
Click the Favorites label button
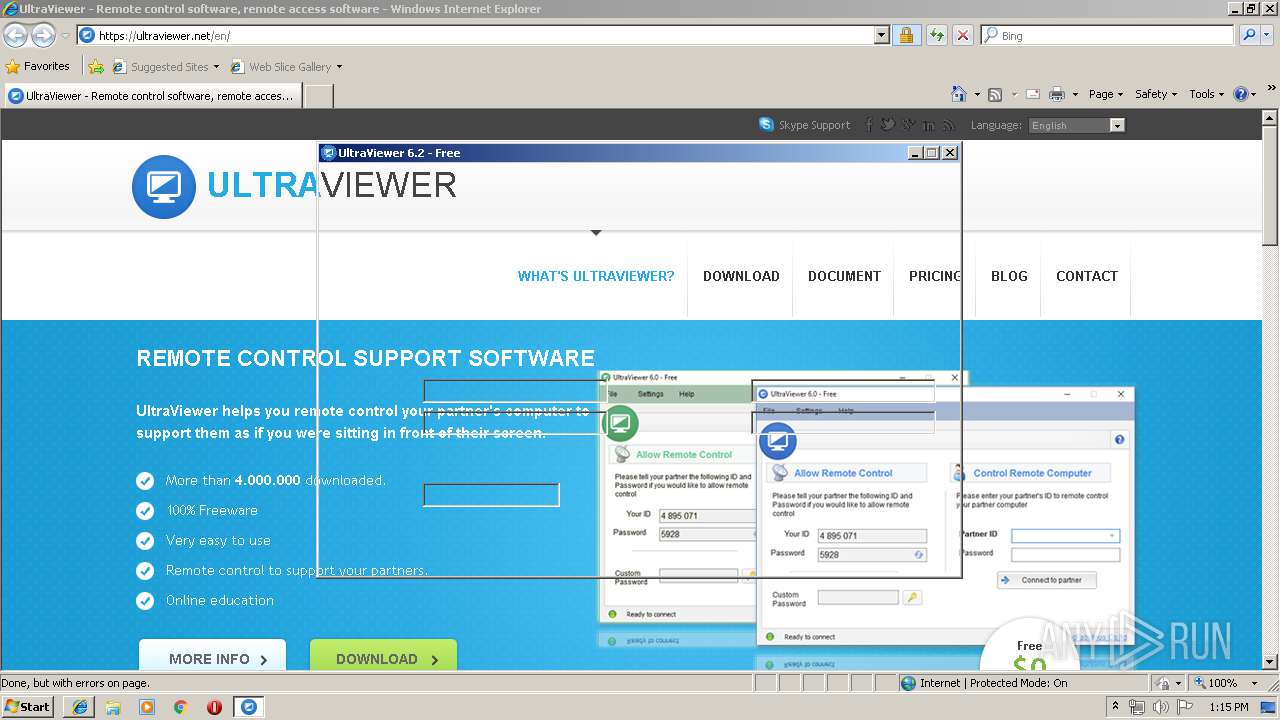click(38, 66)
